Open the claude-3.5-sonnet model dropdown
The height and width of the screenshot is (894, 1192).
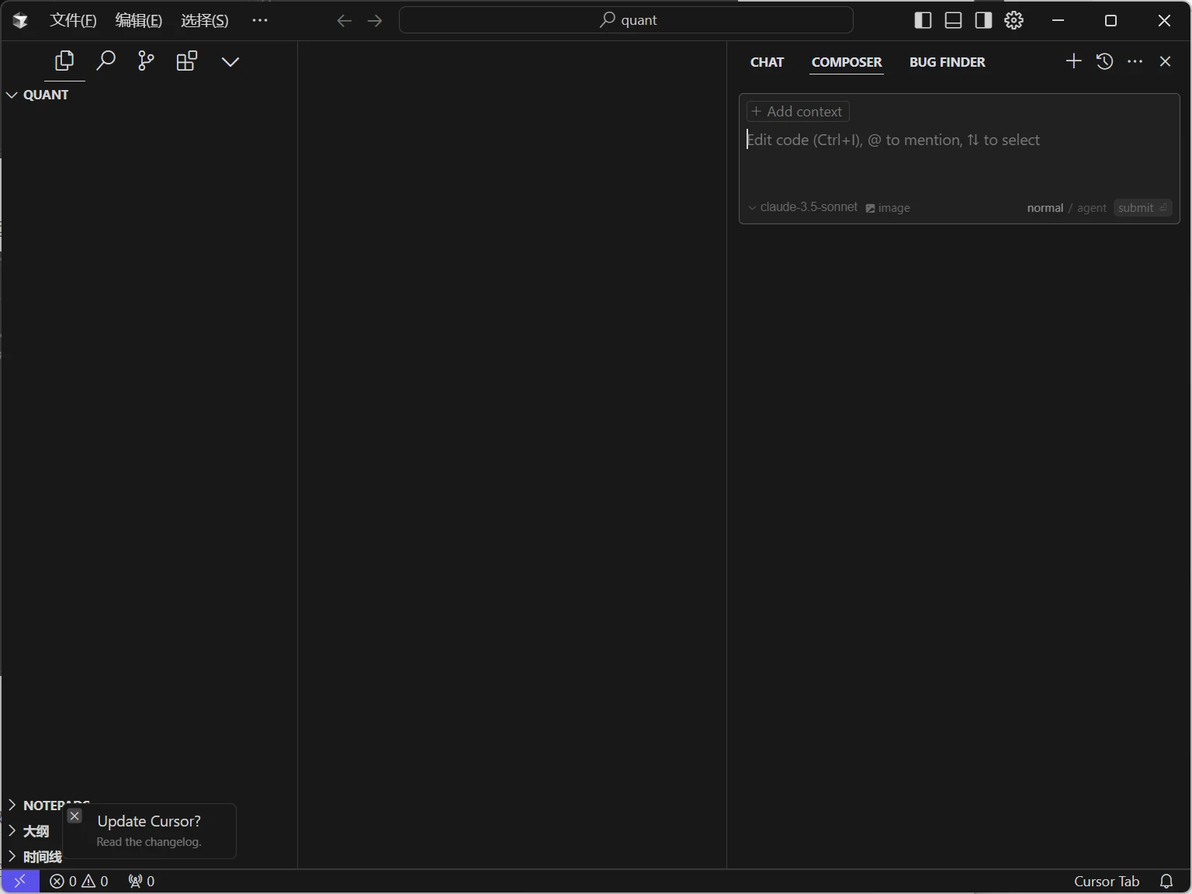point(803,207)
